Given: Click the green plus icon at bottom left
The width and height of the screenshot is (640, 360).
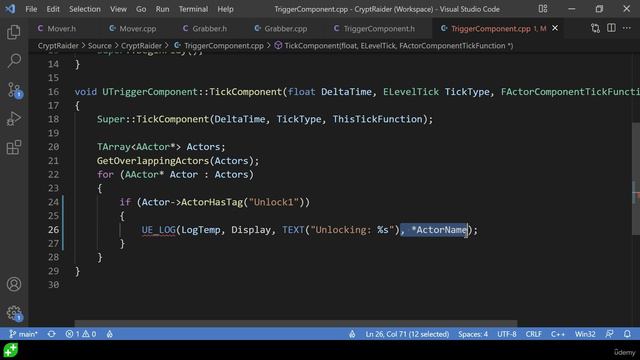Looking at the screenshot, I should coord(11,350).
